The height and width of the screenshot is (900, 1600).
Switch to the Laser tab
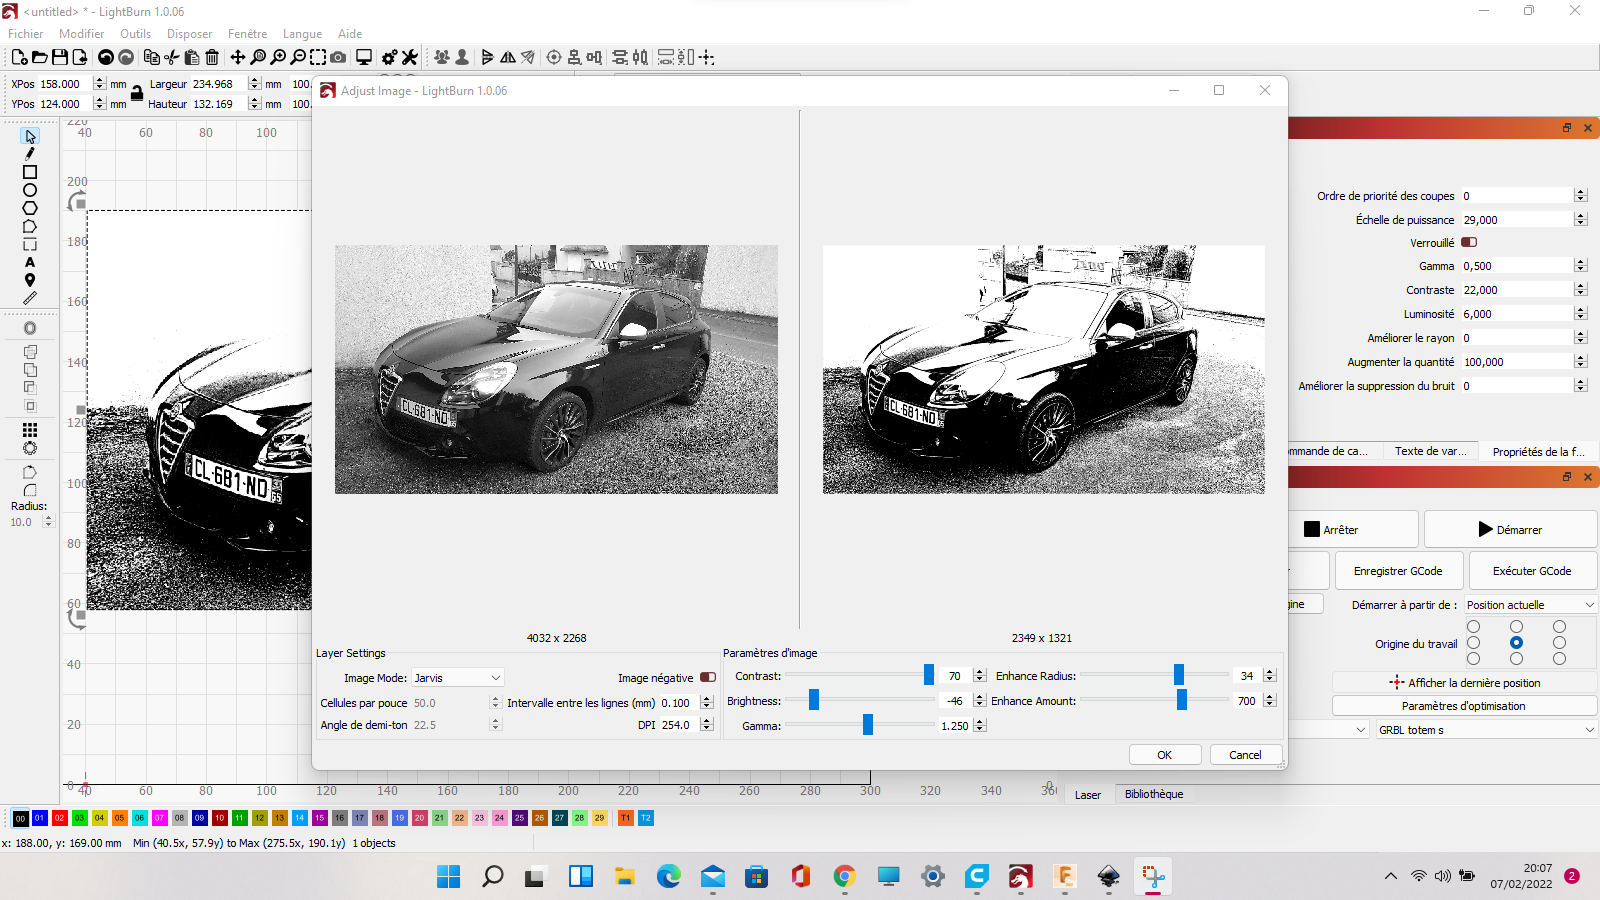[x=1088, y=795]
